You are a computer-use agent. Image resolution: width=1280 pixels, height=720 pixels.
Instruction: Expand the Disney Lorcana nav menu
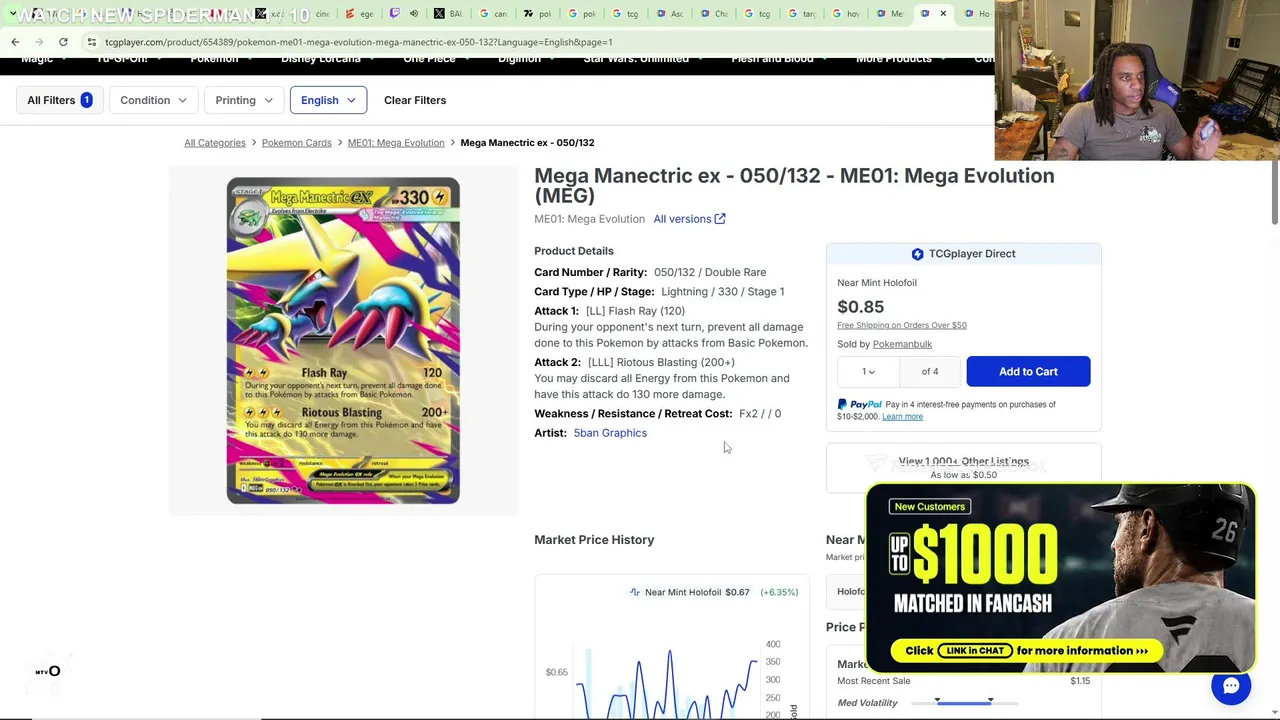[x=326, y=59]
